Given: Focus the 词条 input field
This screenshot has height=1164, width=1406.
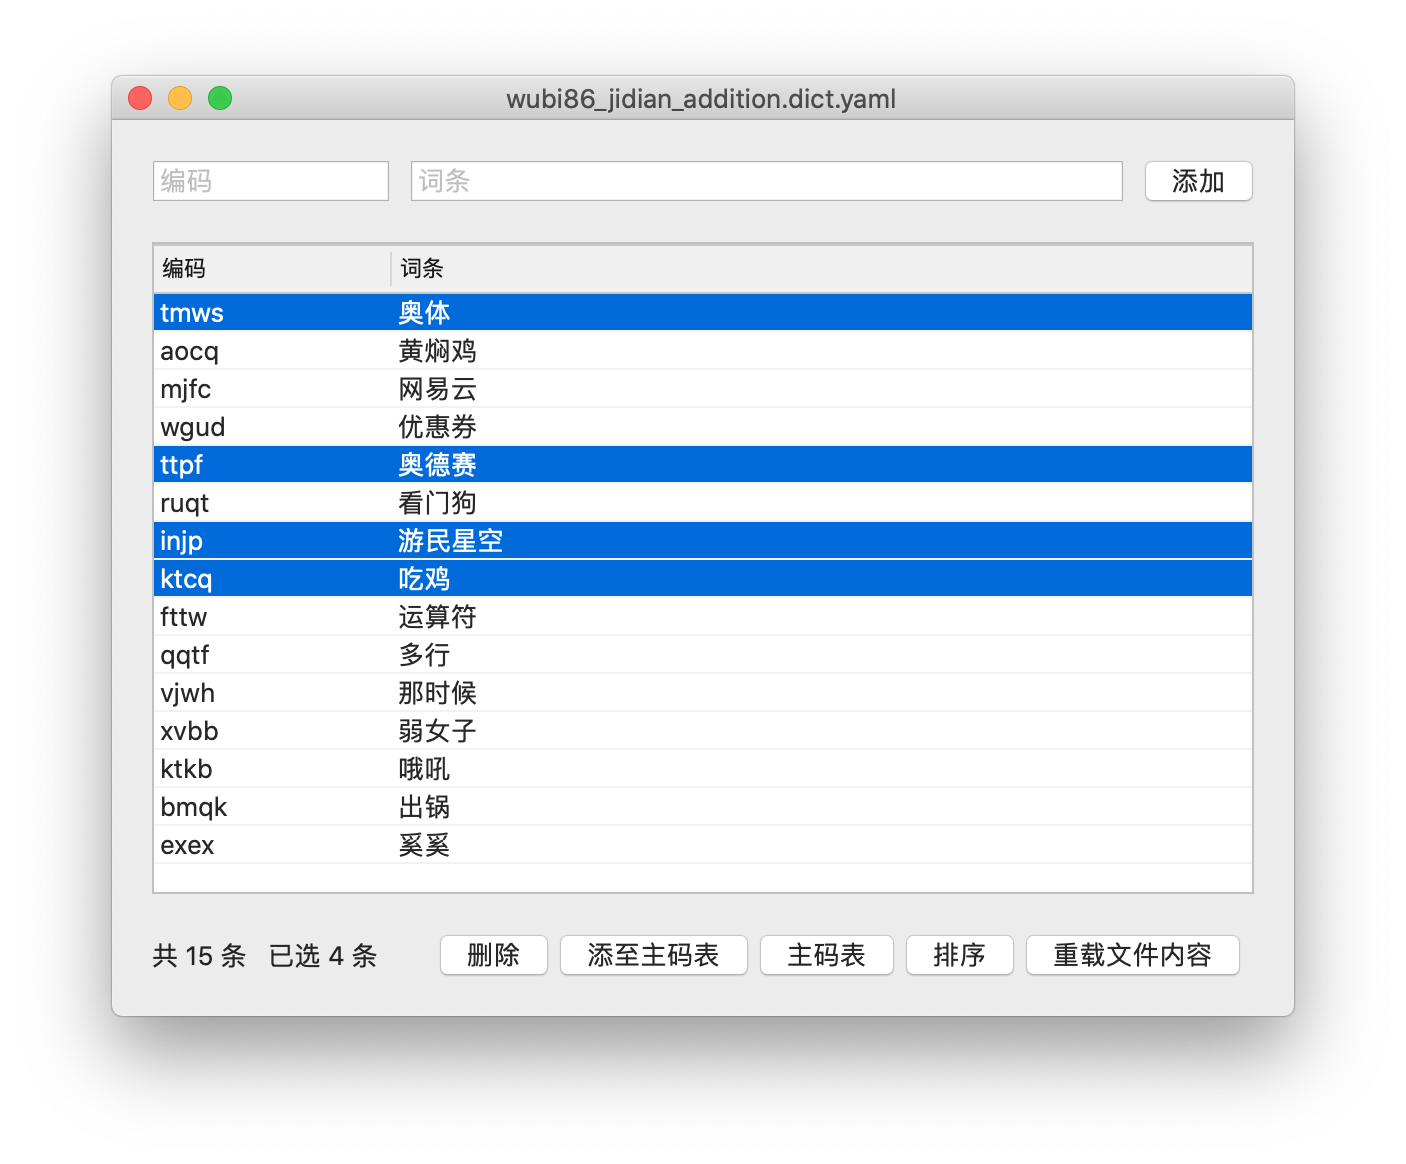Looking at the screenshot, I should click(766, 181).
